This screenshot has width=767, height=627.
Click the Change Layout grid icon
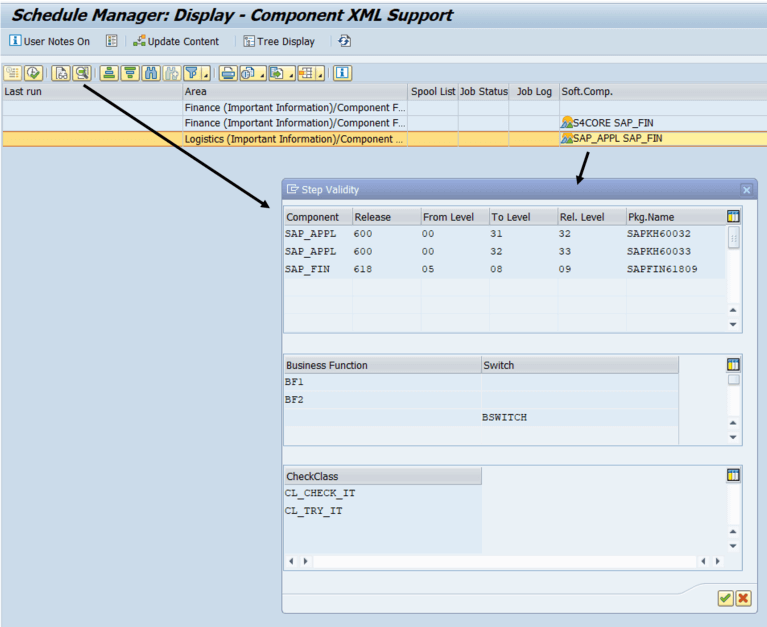(306, 73)
